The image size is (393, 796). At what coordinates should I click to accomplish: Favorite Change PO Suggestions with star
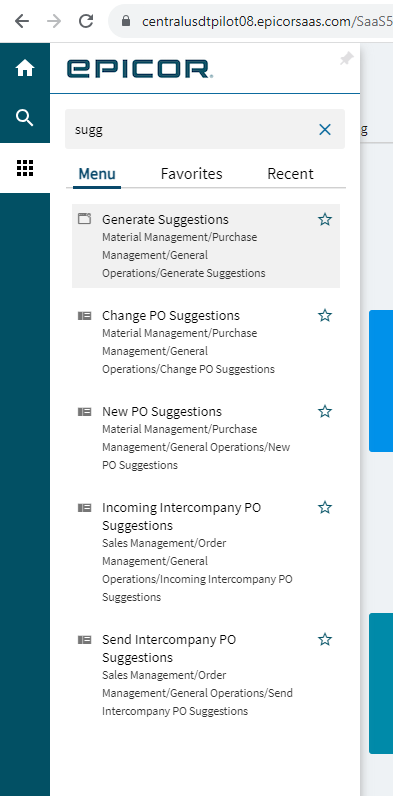pyautogui.click(x=325, y=315)
